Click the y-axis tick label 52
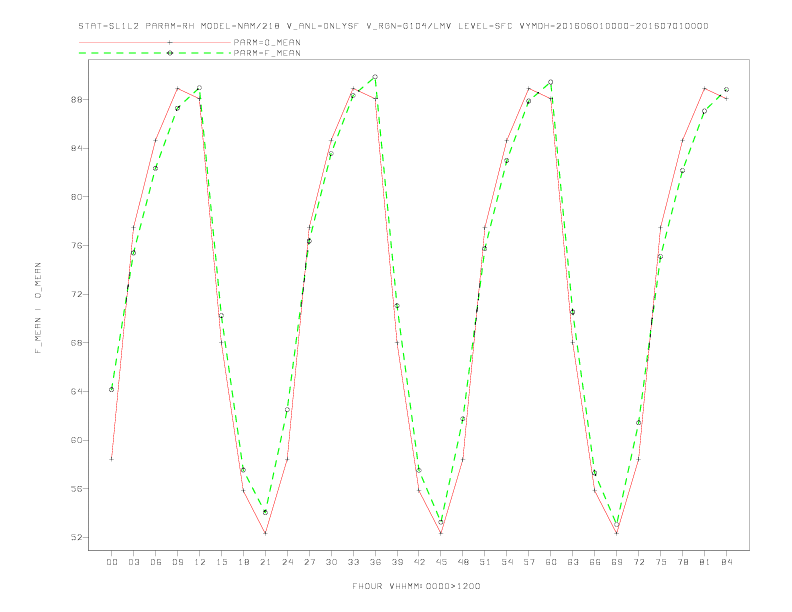 (x=76, y=537)
